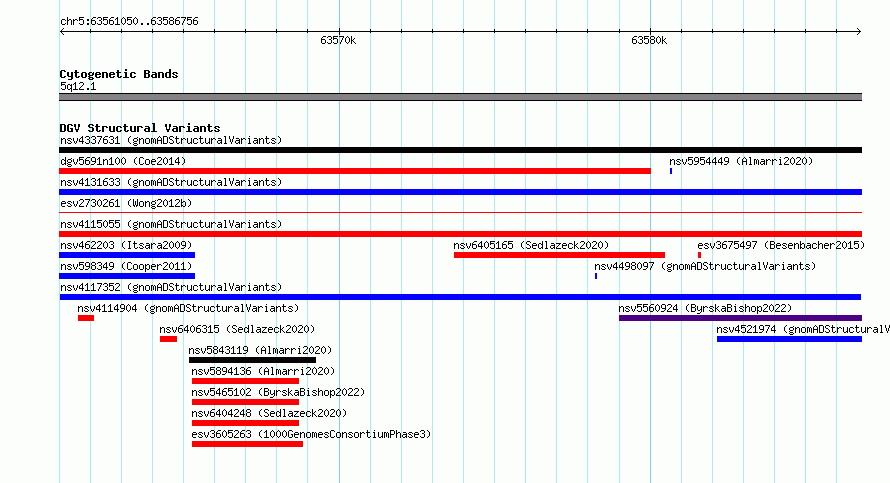890x483 pixels.
Task: Select nsv6404248 (Sedlazeck2020) label
Action: (269, 413)
